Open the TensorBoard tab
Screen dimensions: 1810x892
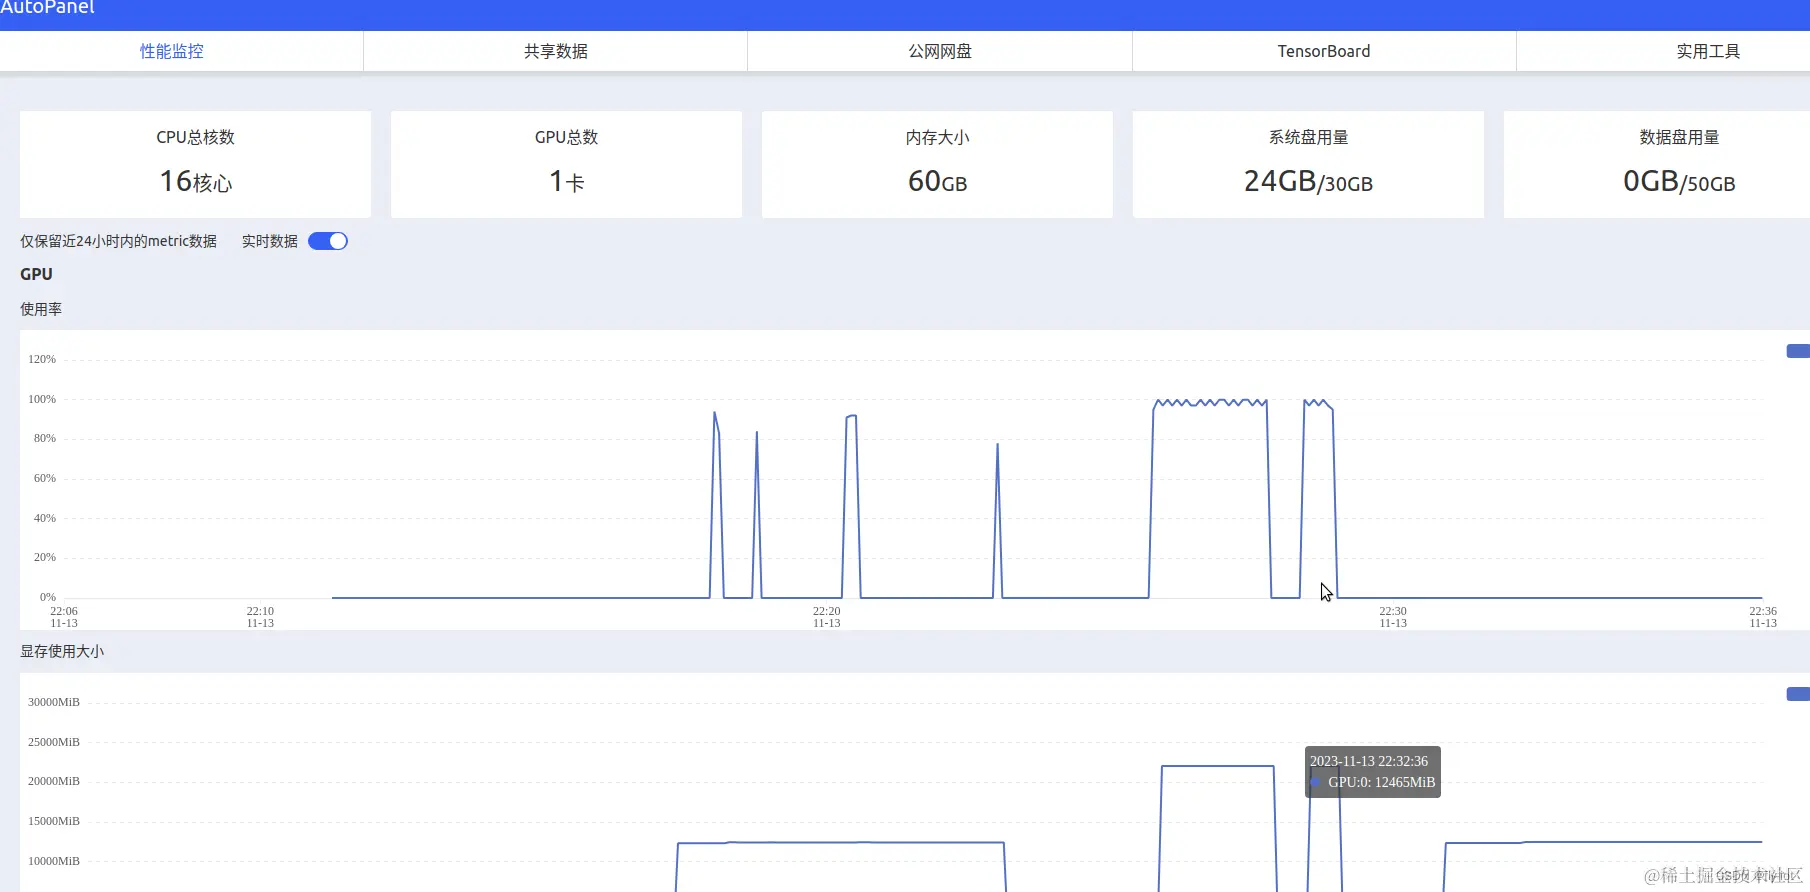[1324, 51]
